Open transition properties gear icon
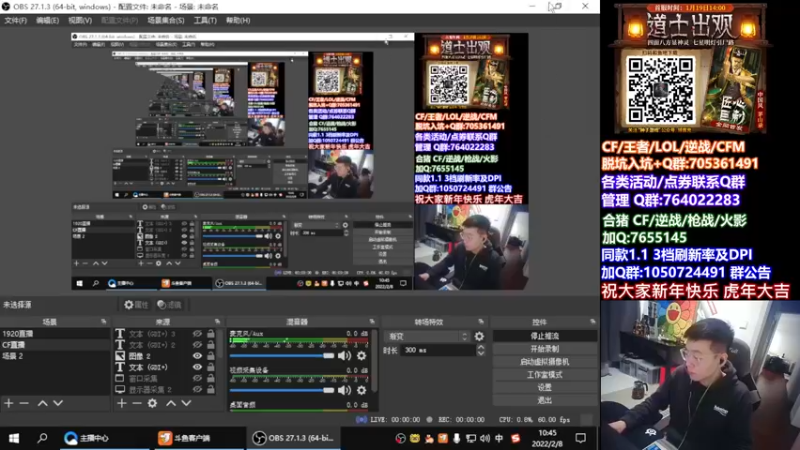The height and width of the screenshot is (450, 800). coord(479,336)
